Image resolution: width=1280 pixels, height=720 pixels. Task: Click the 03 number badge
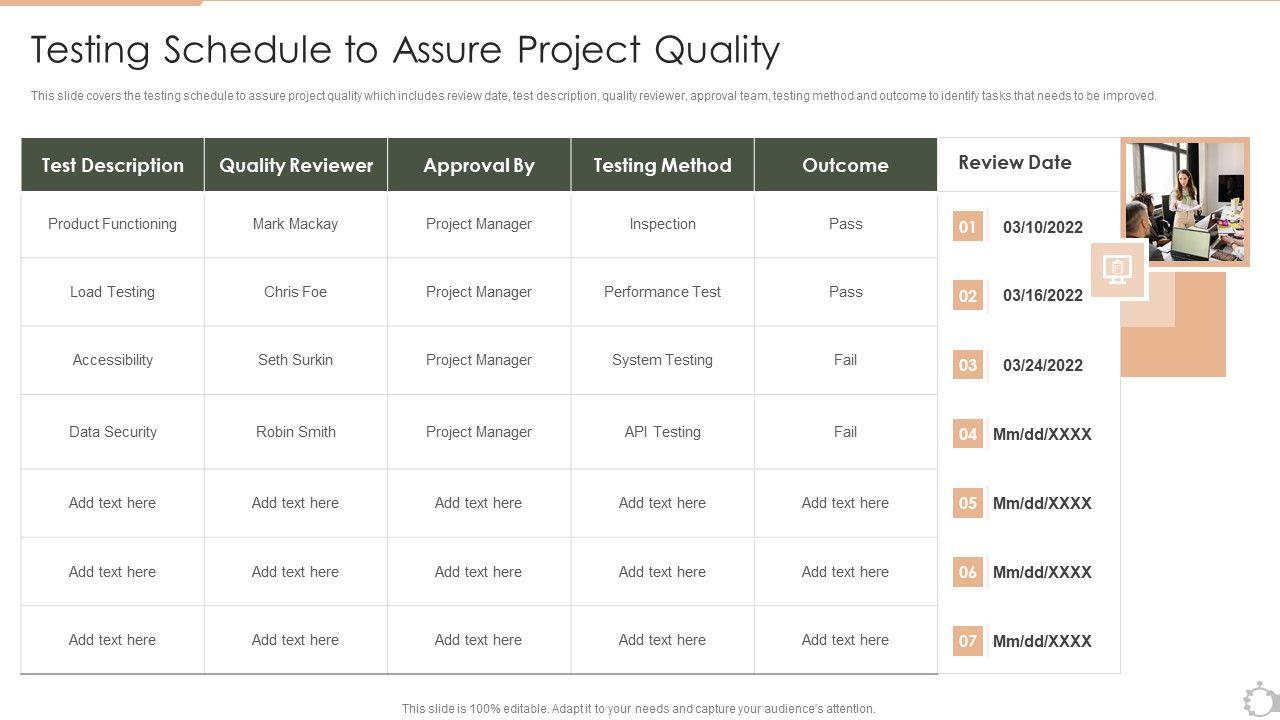pos(967,365)
